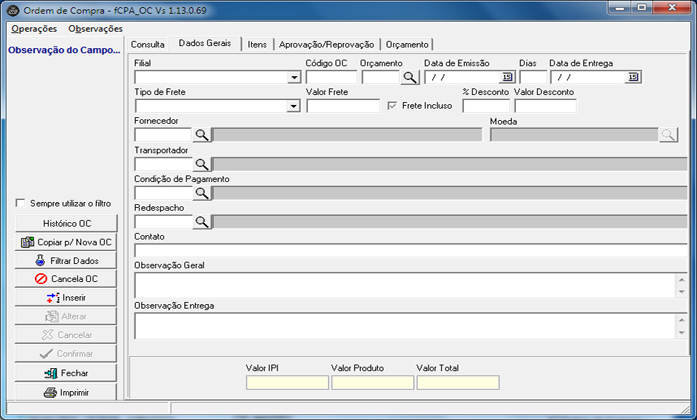Click the Confirmar button

pyautogui.click(x=66, y=354)
